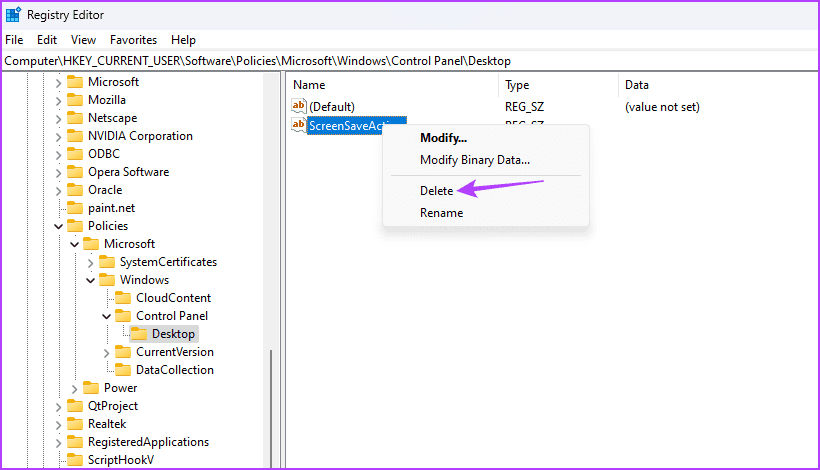Click the ODBC folder icon
Viewport: 820px width, 470px height.
pos(75,154)
